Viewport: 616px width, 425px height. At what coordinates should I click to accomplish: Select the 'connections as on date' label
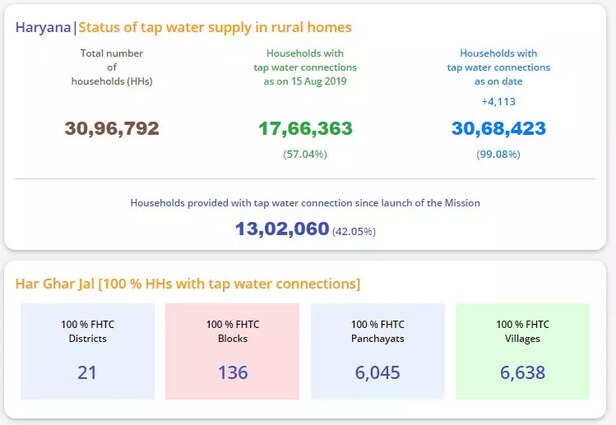497,66
